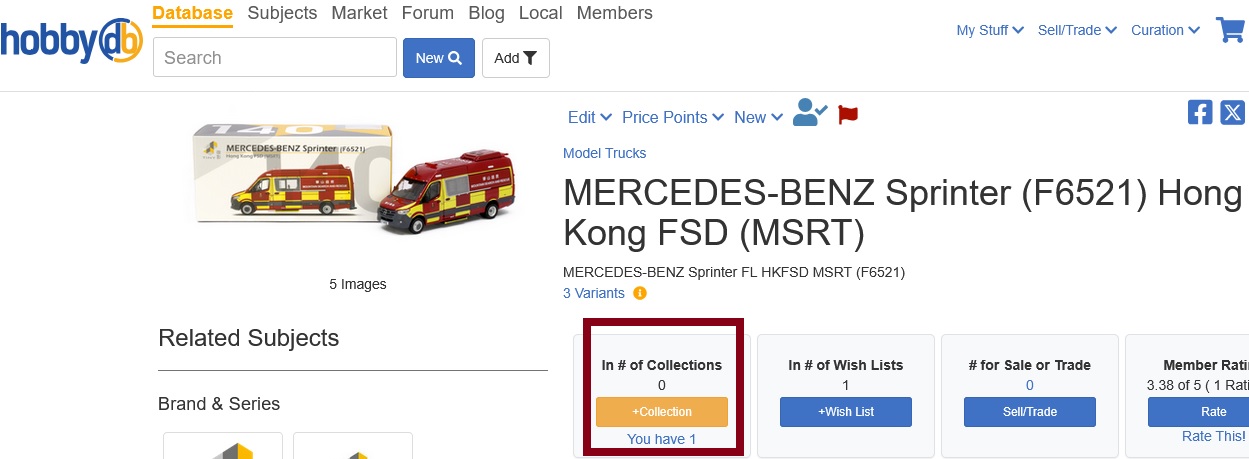
Task: Add item with +Collection button
Action: click(661, 412)
